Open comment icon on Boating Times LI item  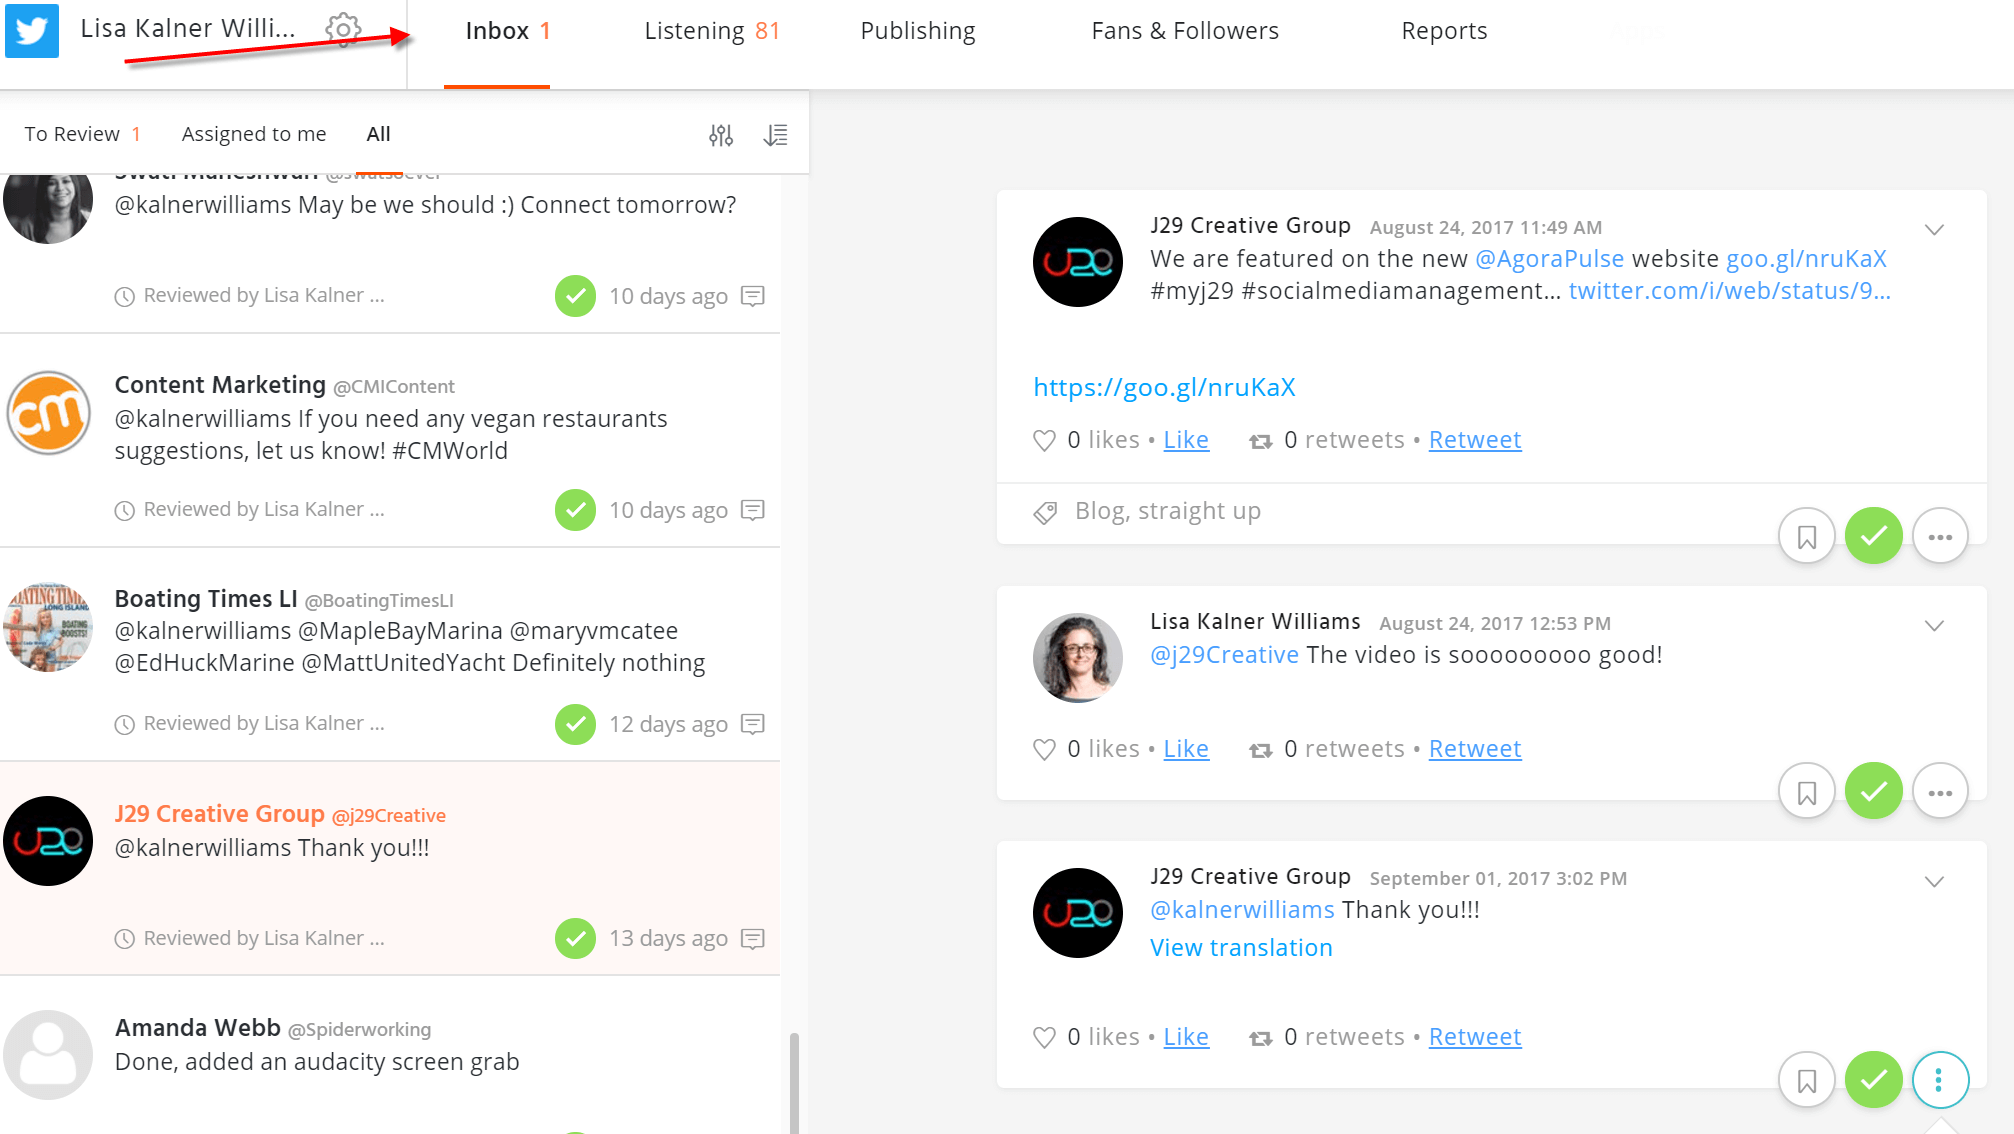[753, 724]
